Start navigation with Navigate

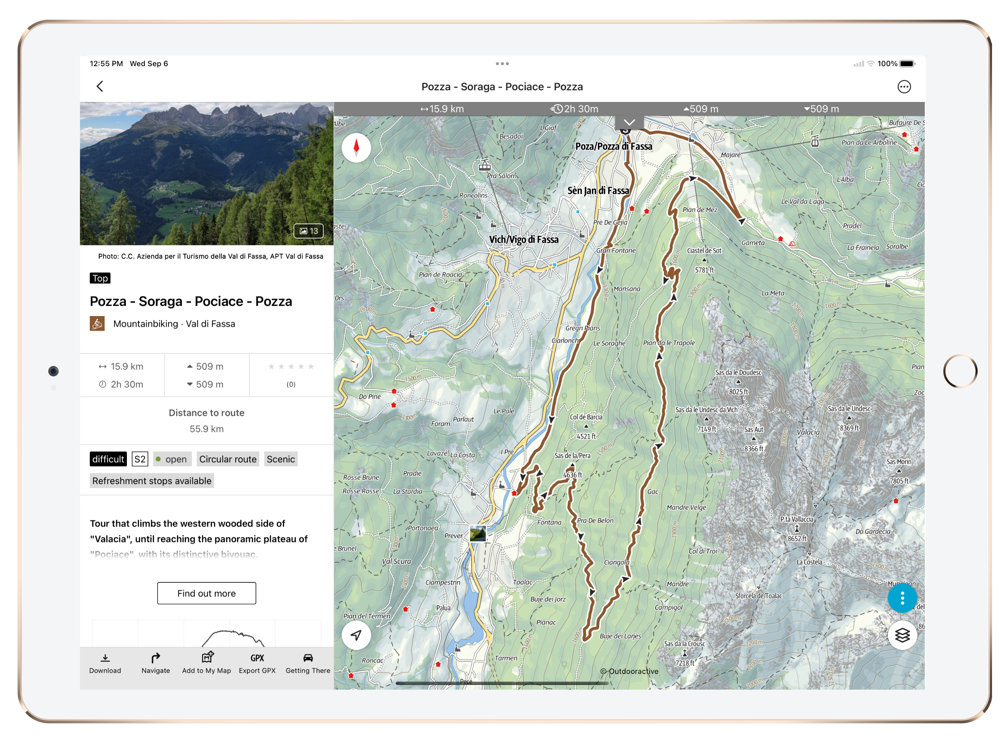coord(156,663)
